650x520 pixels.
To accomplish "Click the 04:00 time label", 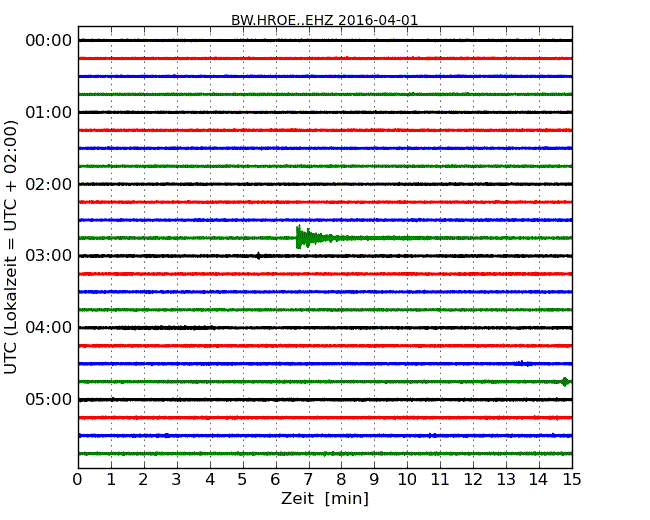I will pyautogui.click(x=49, y=328).
